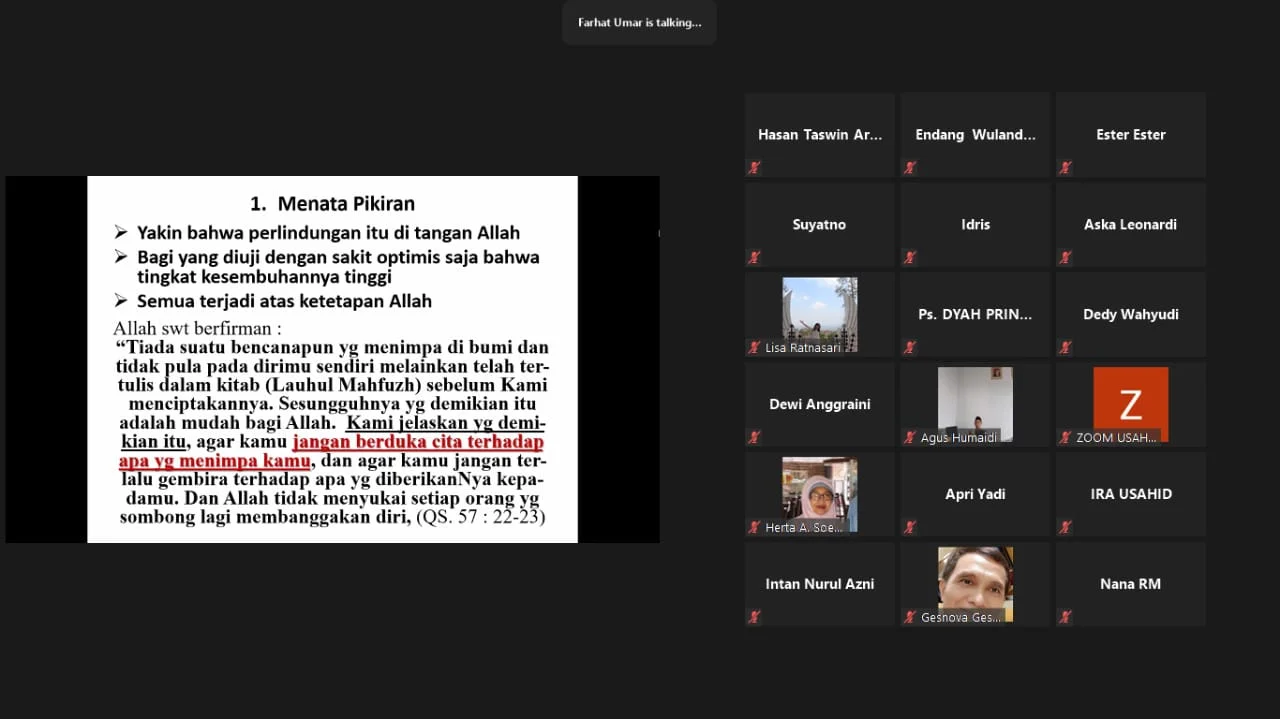
Task: Click 'Farhat Umar is talking...' indicator
Action: point(639,22)
